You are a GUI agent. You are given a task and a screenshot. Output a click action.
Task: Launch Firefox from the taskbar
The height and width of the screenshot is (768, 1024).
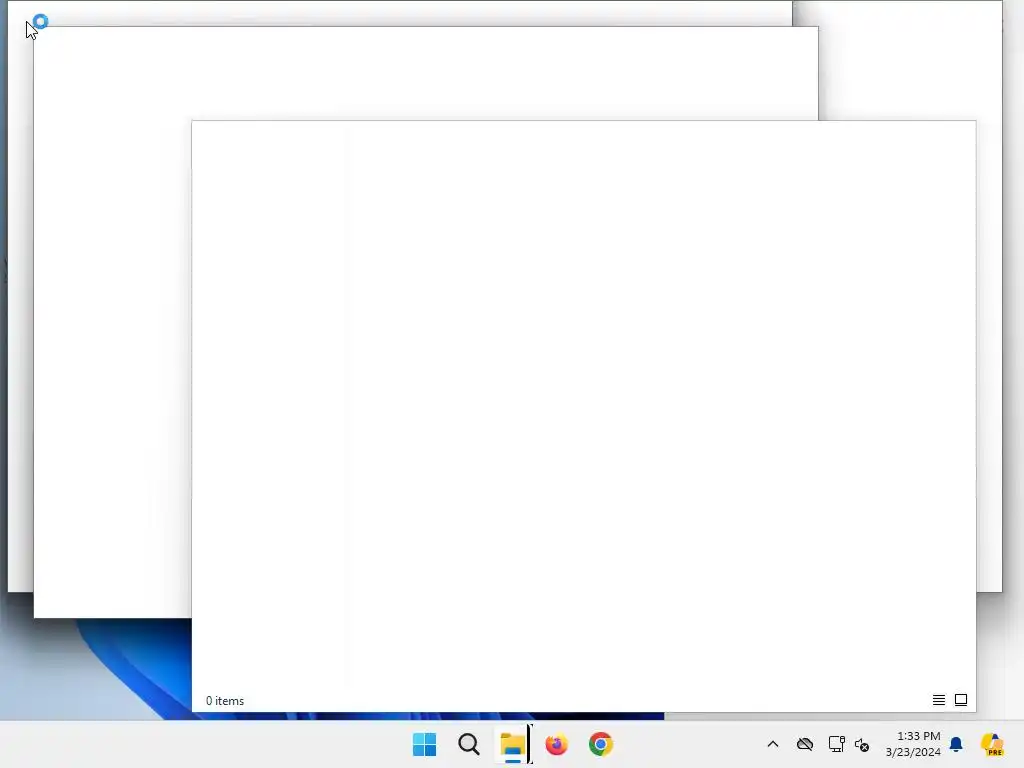(x=556, y=744)
